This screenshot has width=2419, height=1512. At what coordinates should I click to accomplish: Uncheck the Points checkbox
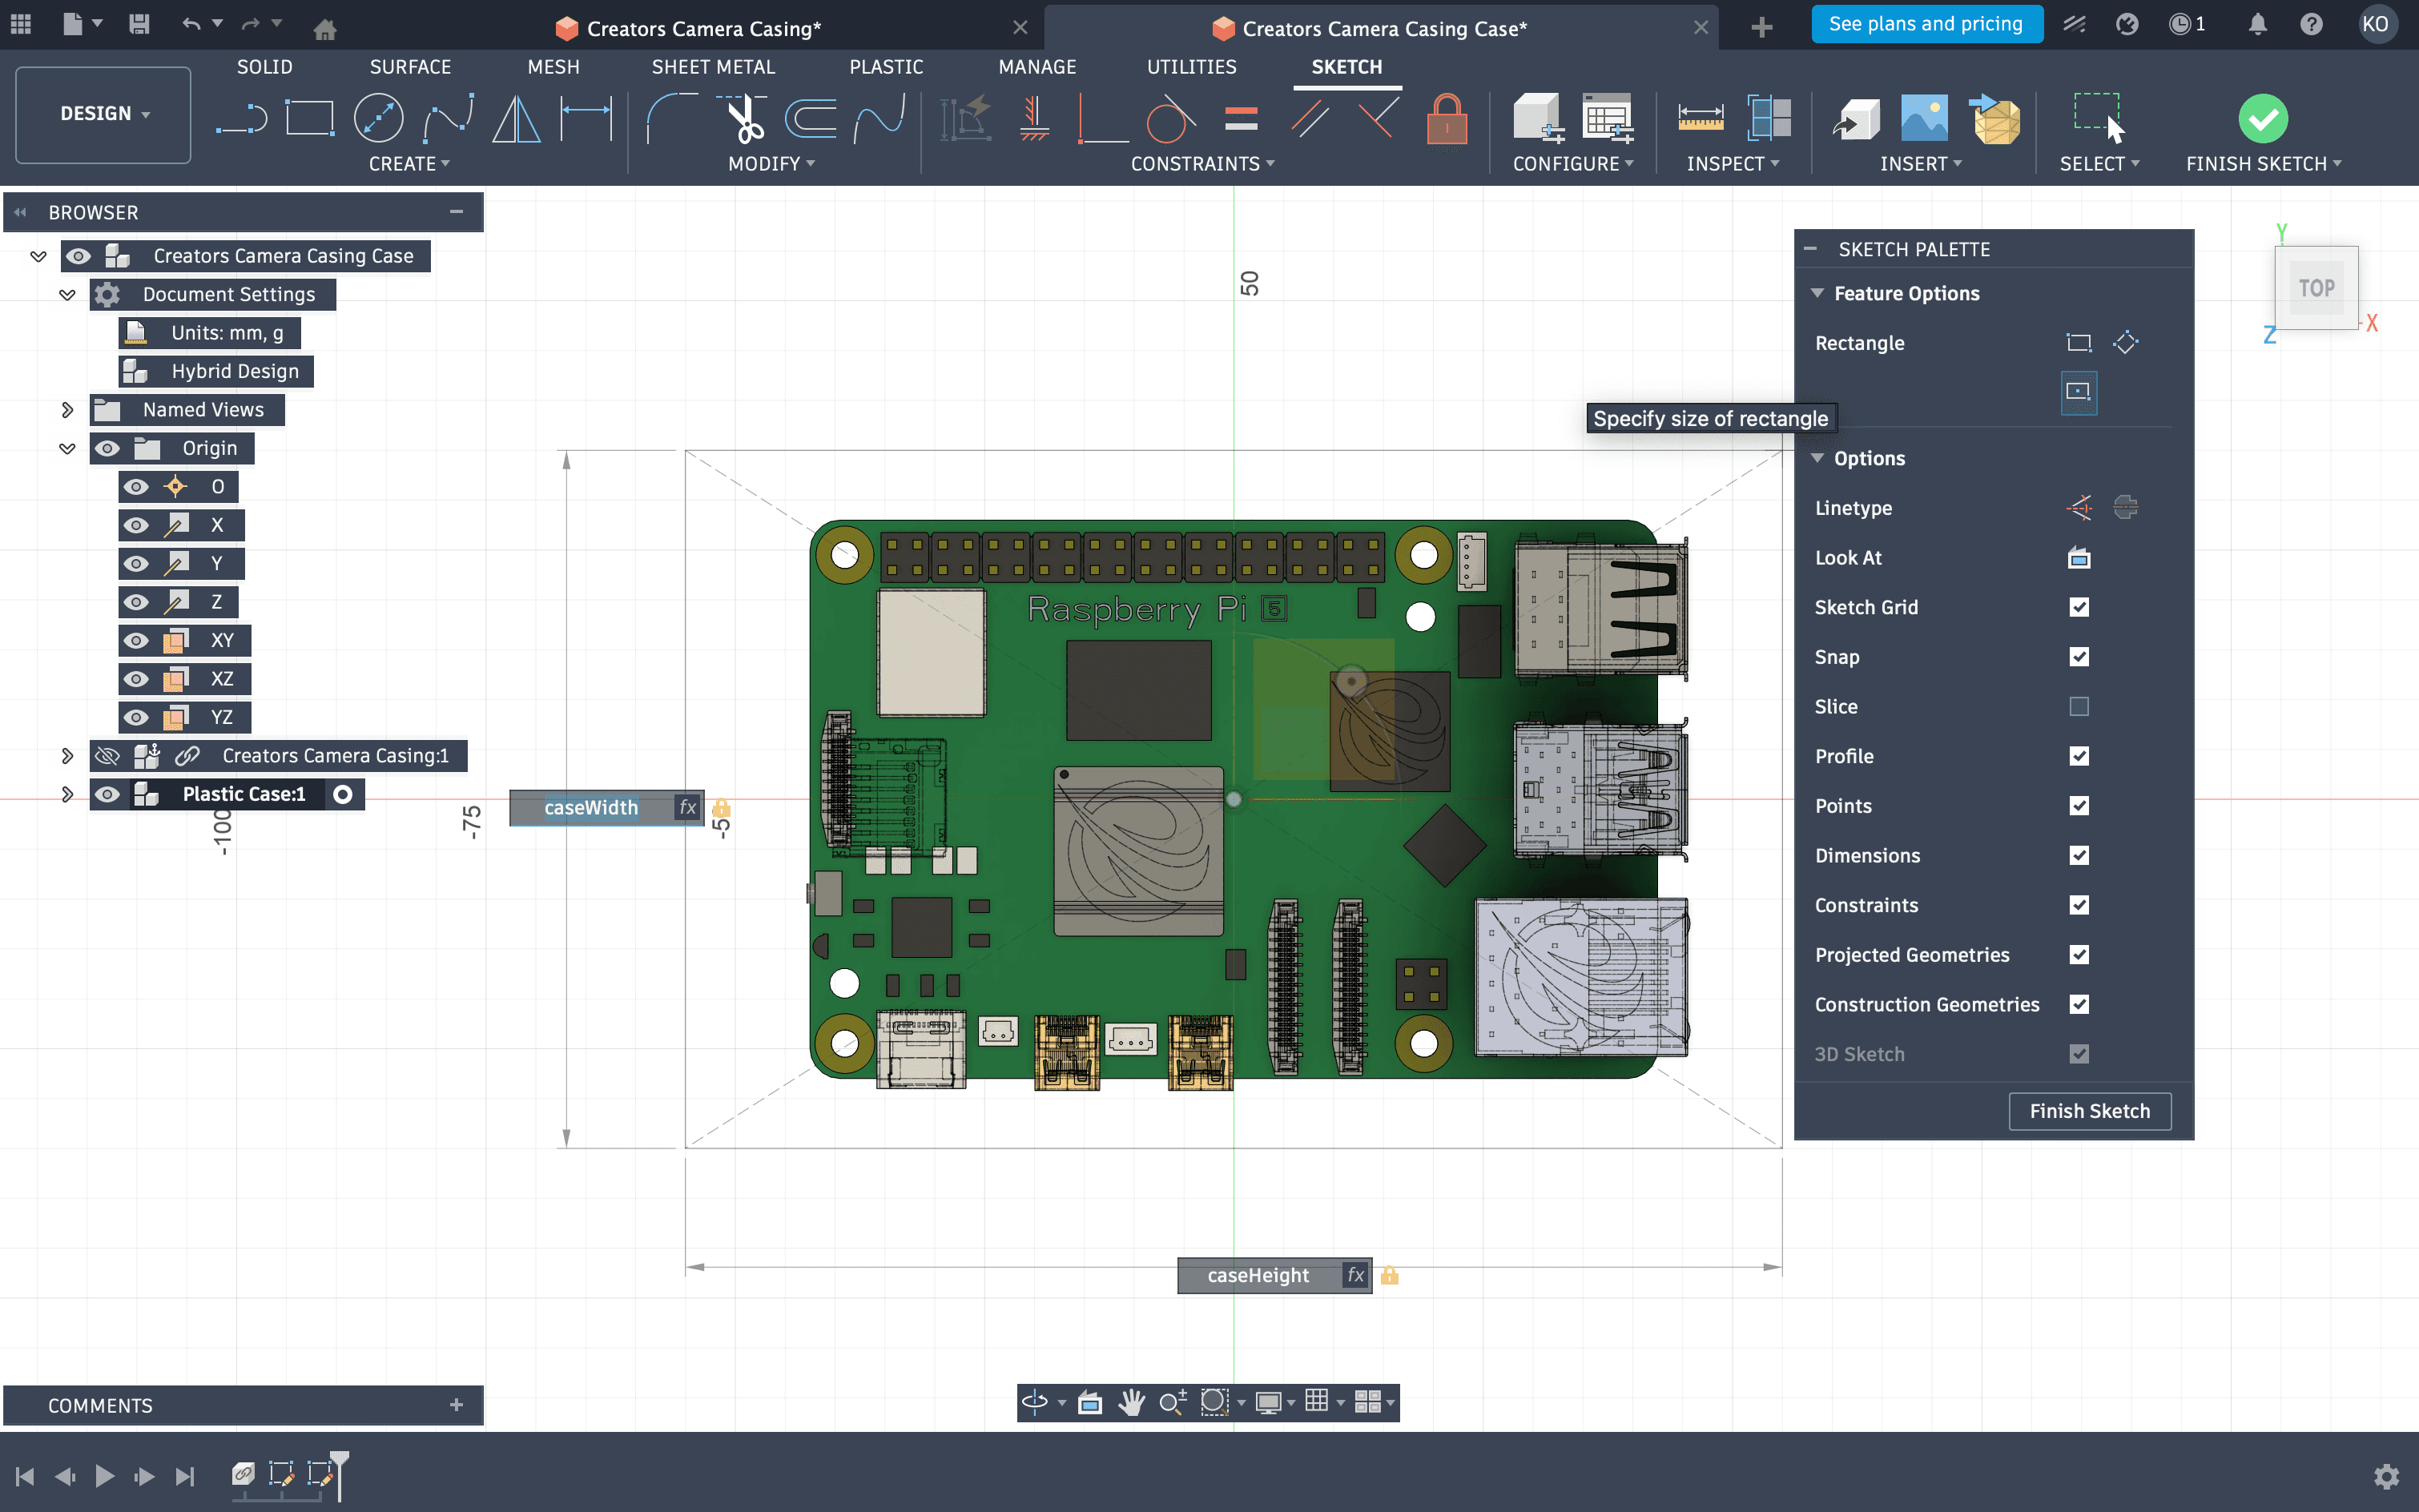(x=2079, y=806)
